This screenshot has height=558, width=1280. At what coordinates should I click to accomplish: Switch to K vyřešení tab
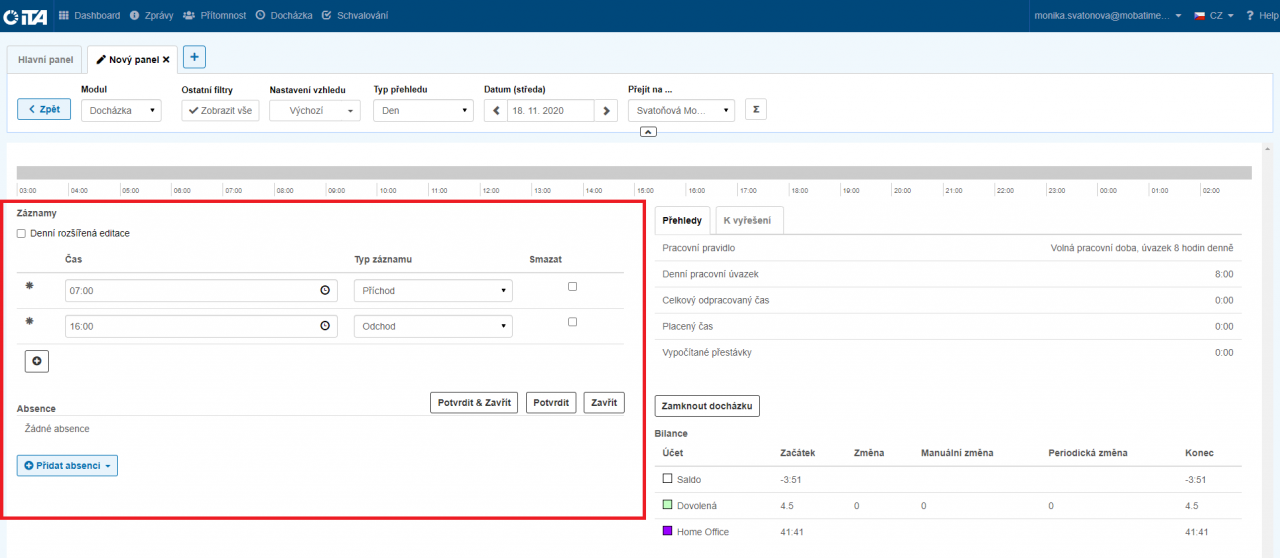750,221
